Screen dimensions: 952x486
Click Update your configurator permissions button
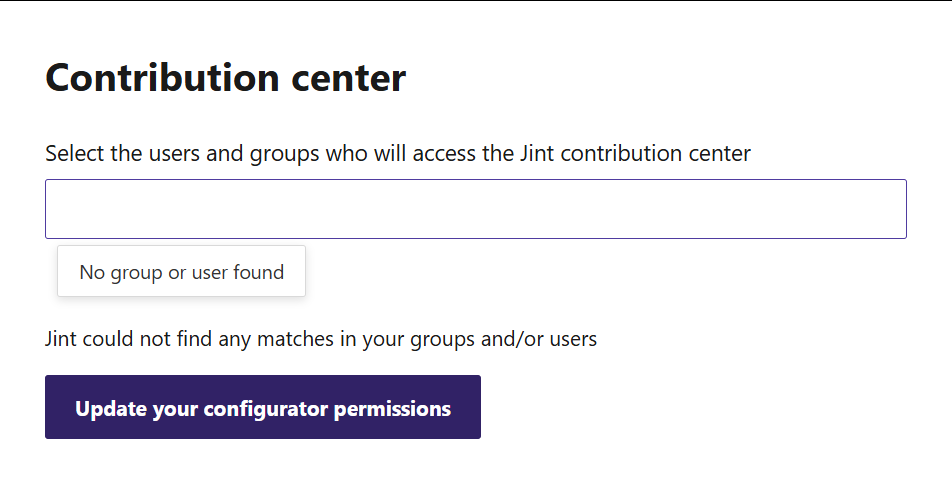coord(263,407)
